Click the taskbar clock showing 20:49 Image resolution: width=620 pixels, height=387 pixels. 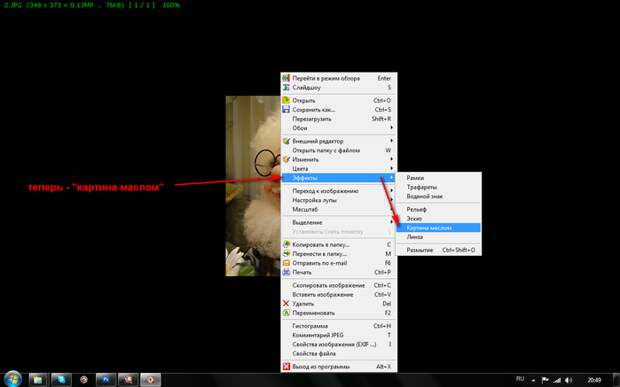[x=594, y=380]
